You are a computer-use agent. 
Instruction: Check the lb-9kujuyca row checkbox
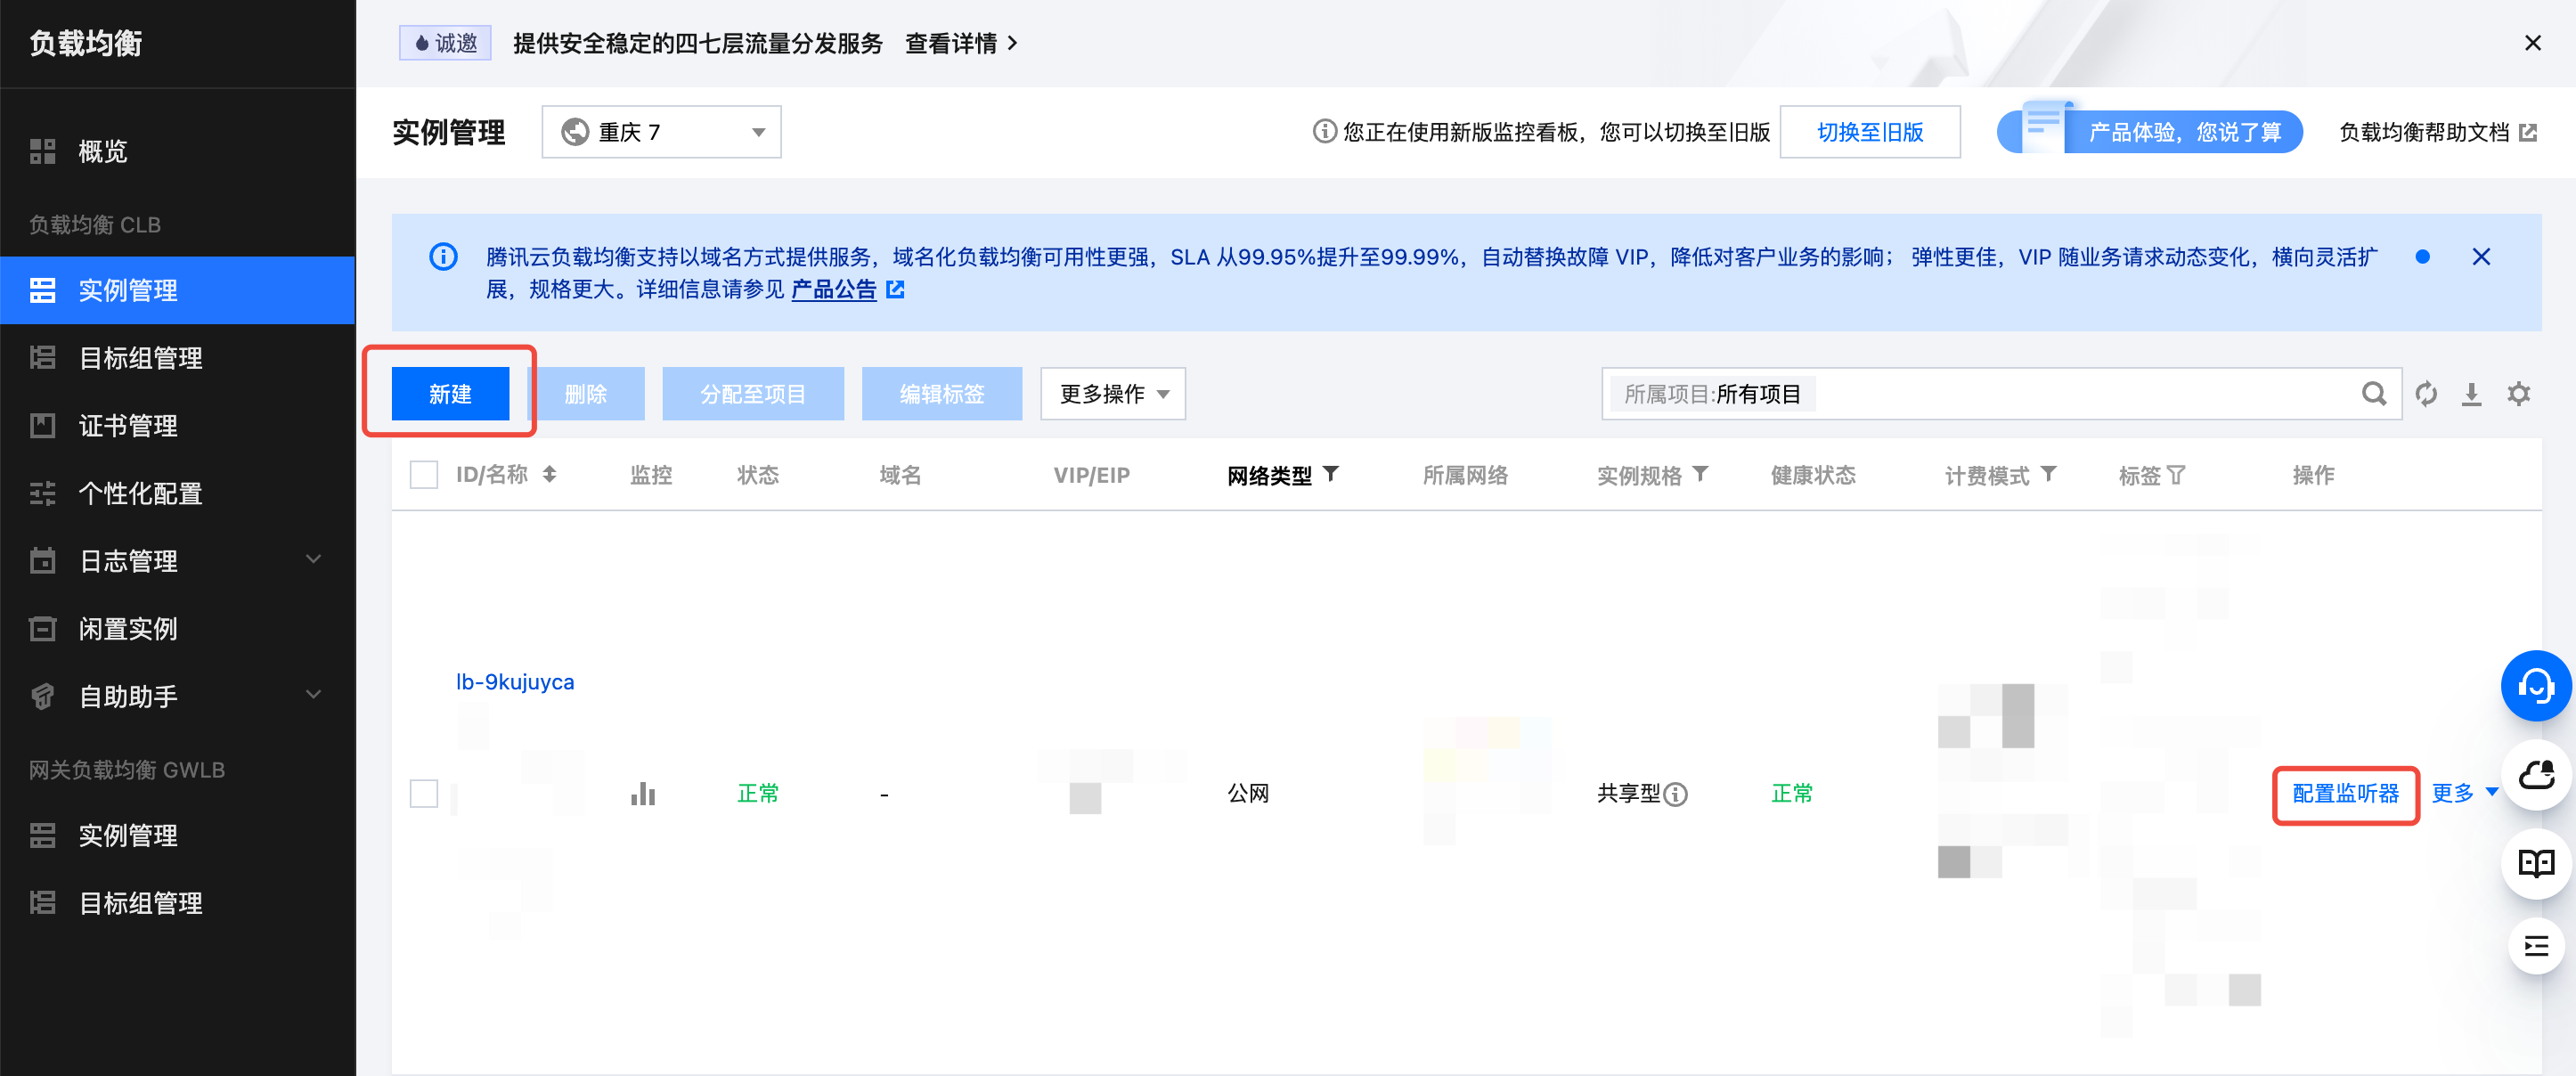(x=424, y=794)
